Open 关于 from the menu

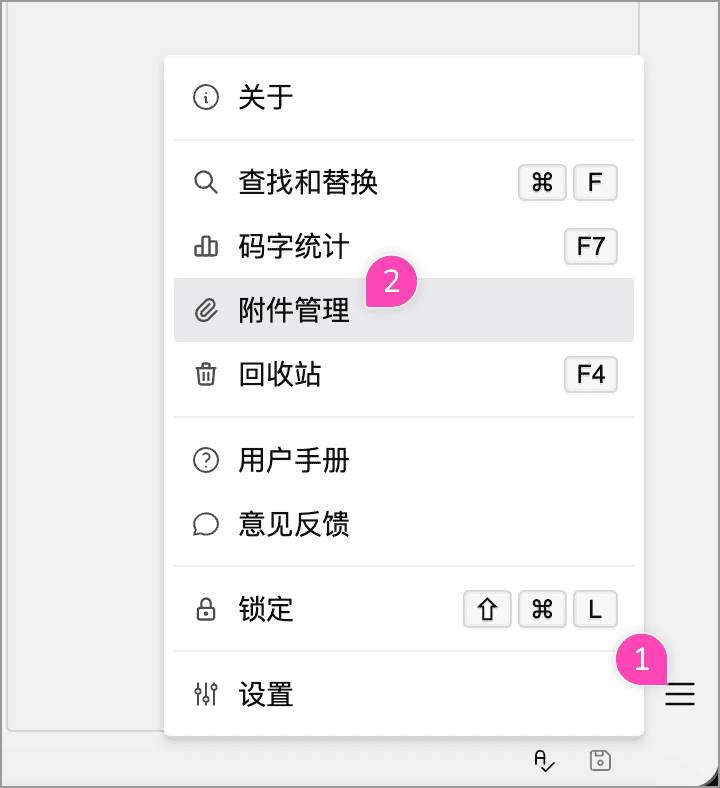[x=266, y=98]
